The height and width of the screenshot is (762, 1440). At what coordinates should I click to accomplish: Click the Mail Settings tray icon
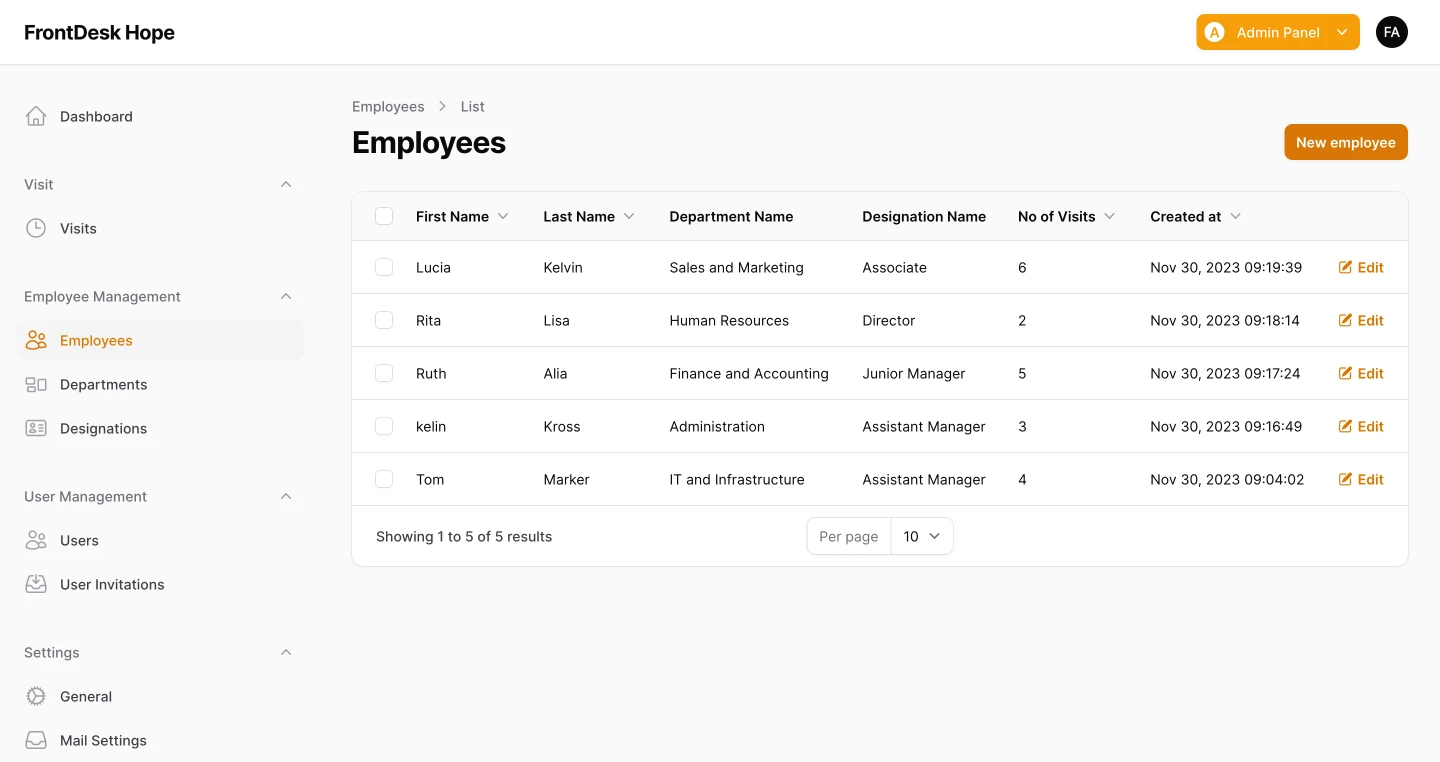(36, 740)
